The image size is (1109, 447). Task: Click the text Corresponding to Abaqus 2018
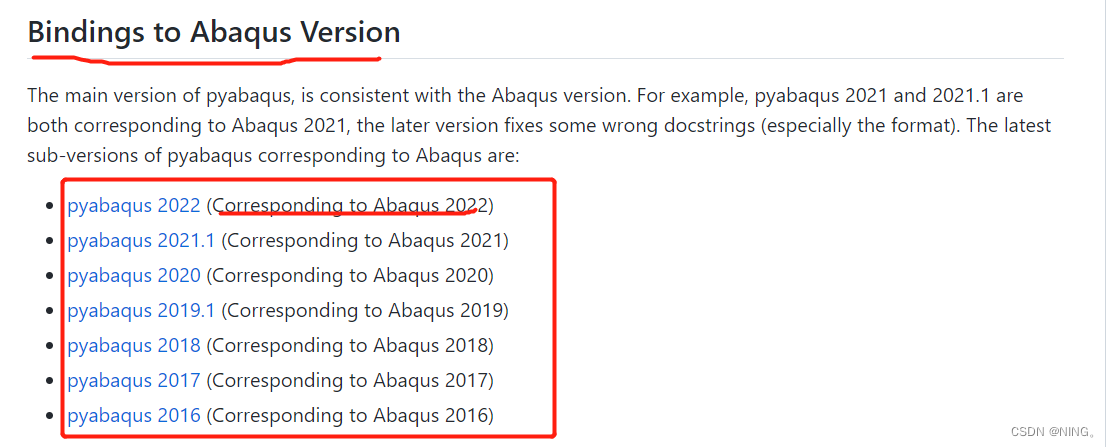click(350, 346)
